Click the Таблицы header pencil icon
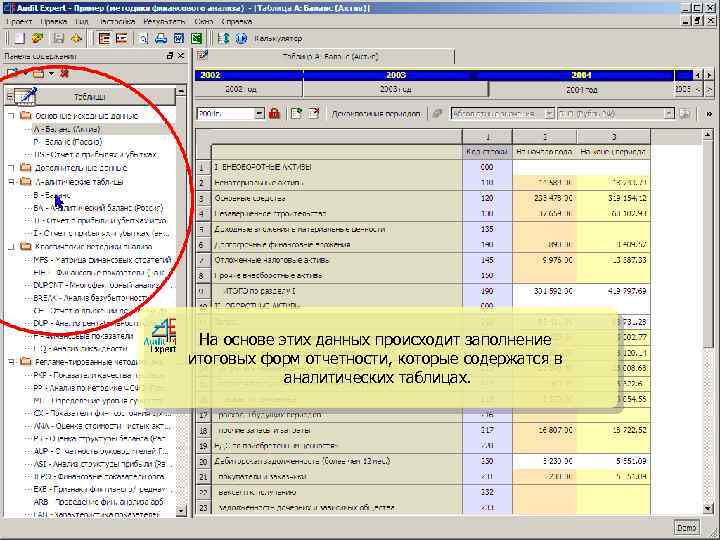 pos(26,96)
